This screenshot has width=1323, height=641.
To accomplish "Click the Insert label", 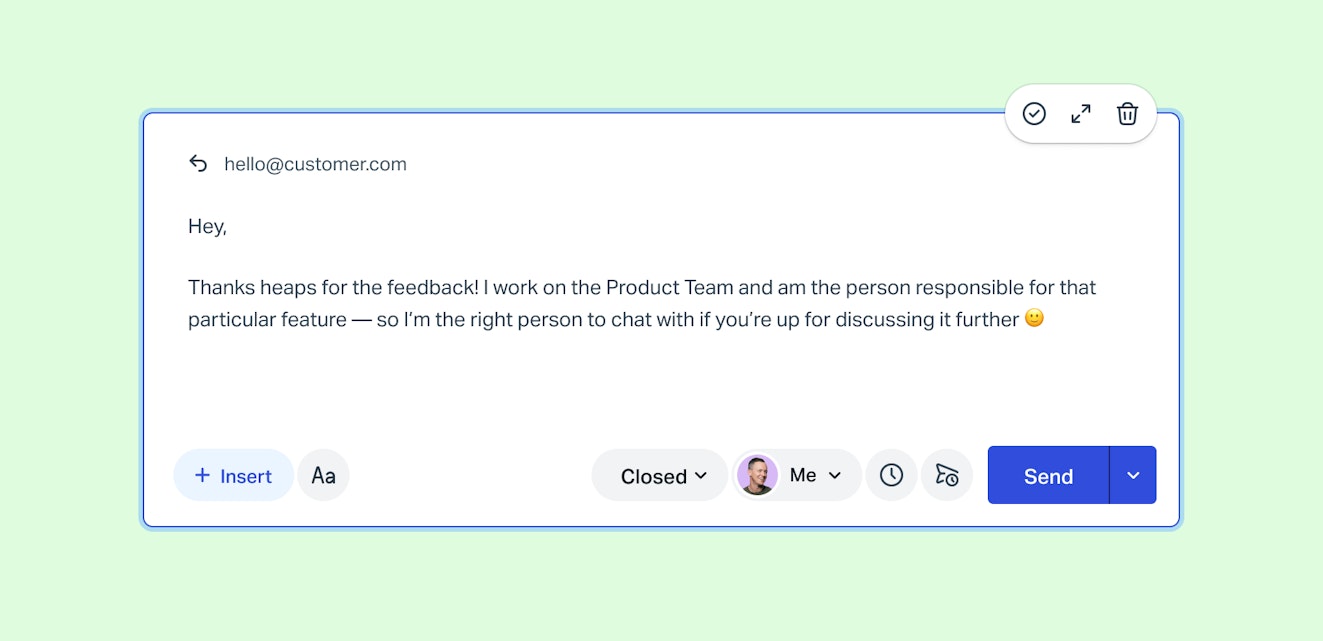I will coord(246,476).
